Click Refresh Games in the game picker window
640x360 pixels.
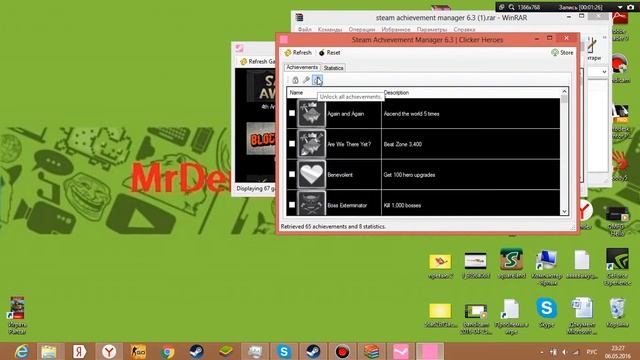point(257,61)
